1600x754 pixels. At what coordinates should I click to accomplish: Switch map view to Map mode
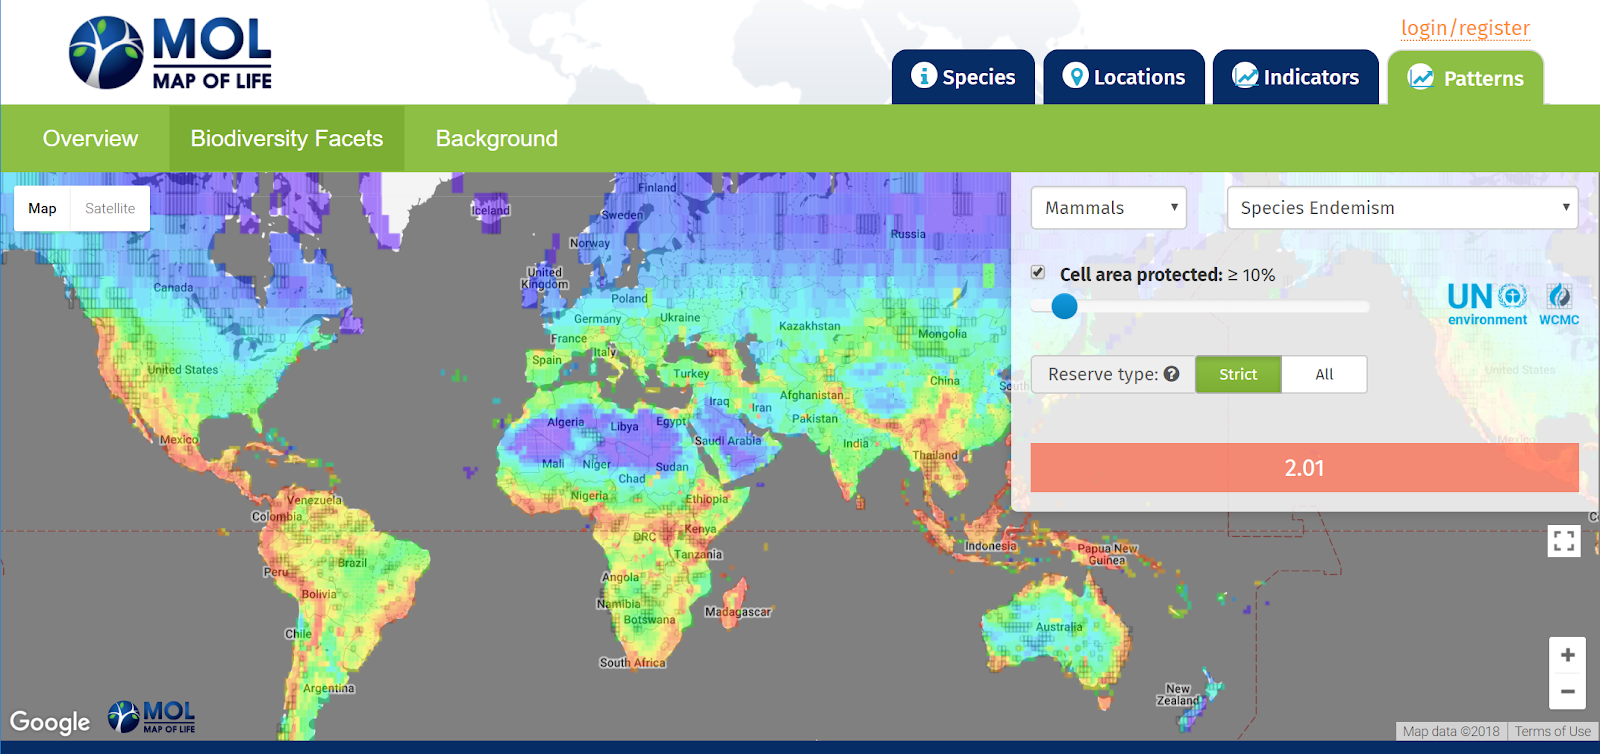pos(42,208)
